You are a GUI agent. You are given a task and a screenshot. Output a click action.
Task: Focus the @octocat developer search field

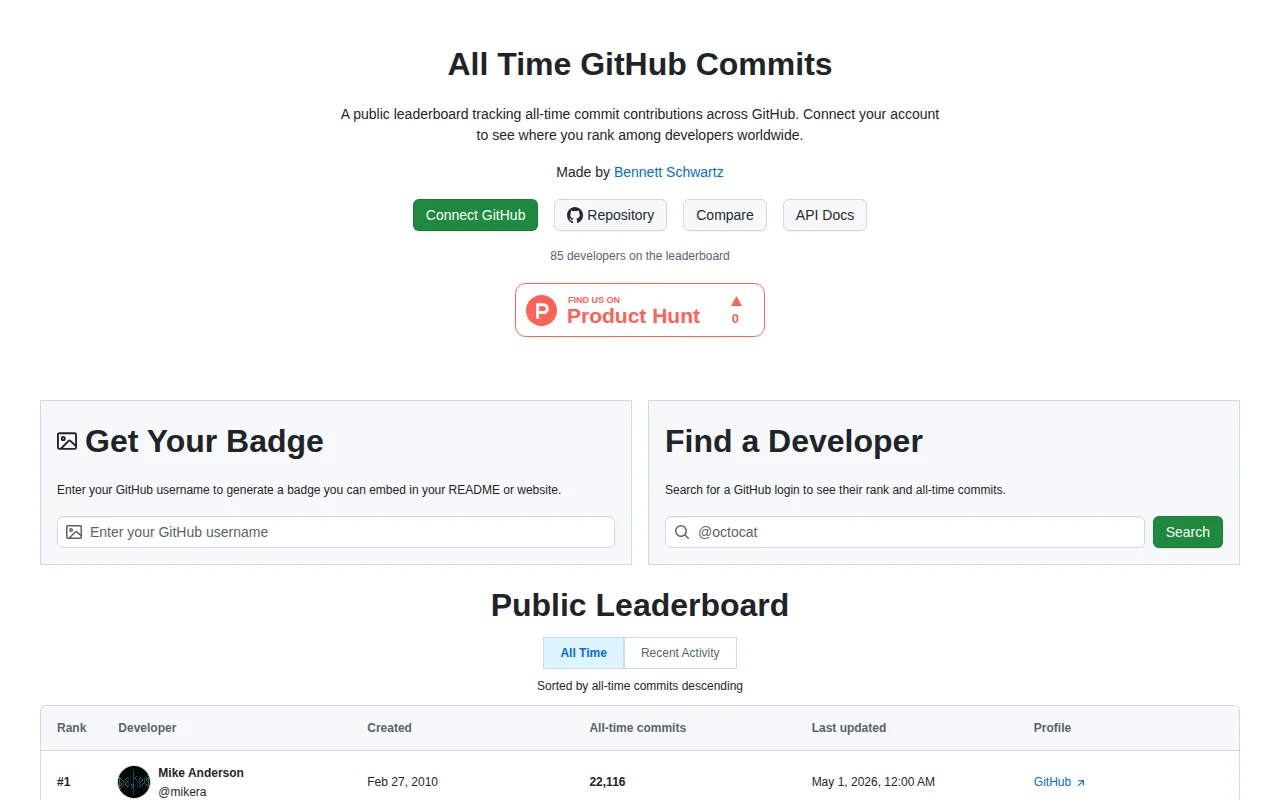[x=905, y=532]
